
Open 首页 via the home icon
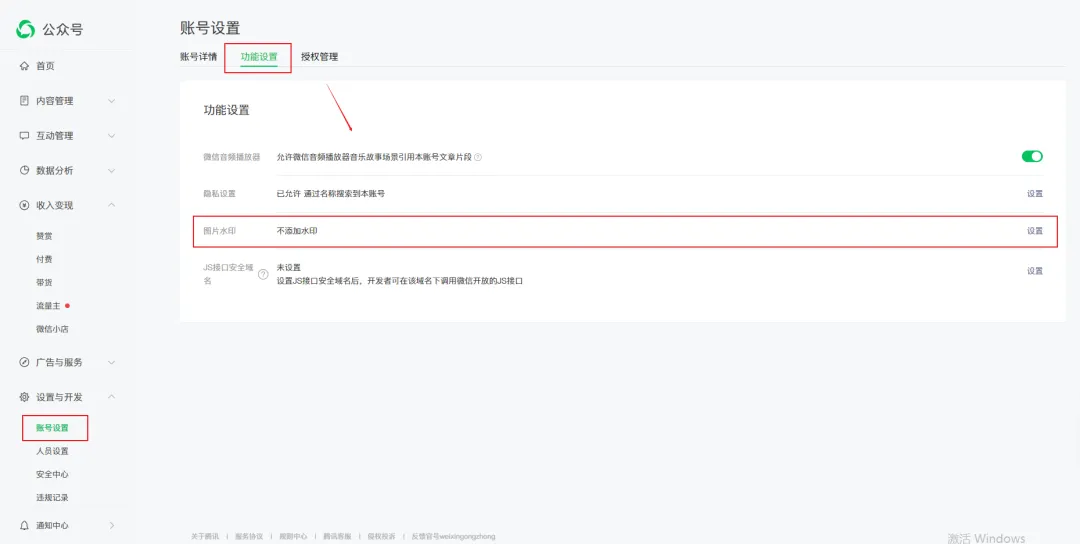point(24,66)
